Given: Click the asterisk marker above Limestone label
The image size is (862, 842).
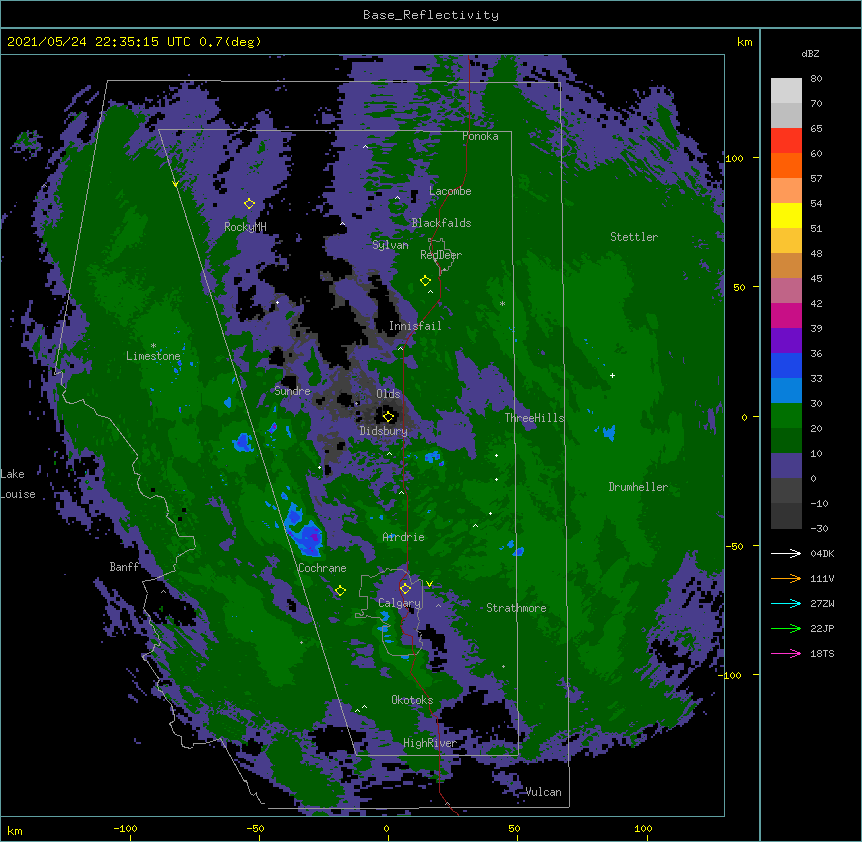Looking at the screenshot, I should pyautogui.click(x=153, y=346).
